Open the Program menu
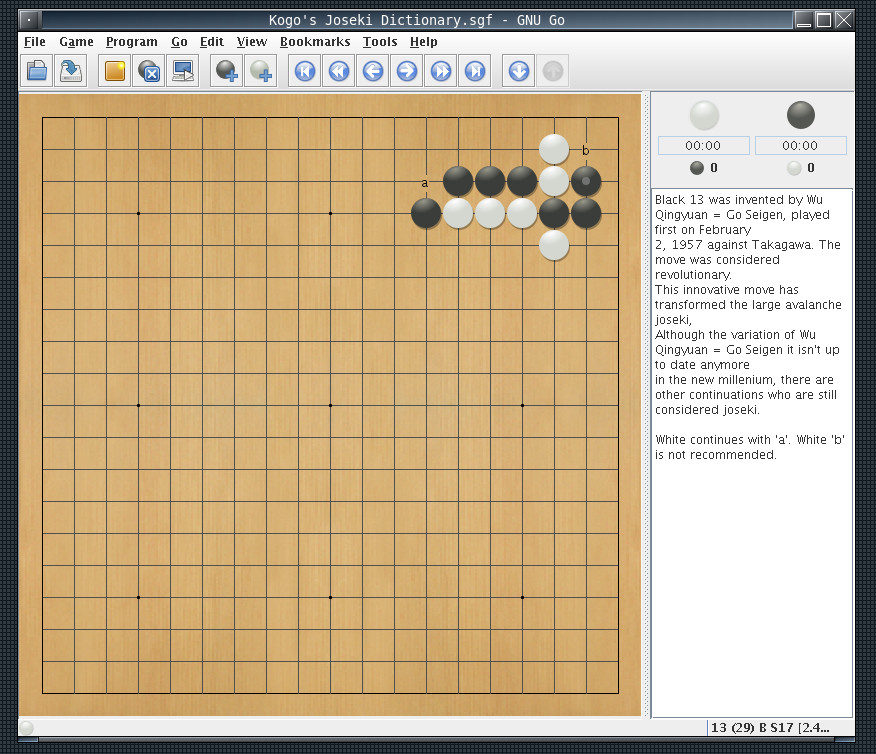Image resolution: width=876 pixels, height=754 pixels. 132,42
